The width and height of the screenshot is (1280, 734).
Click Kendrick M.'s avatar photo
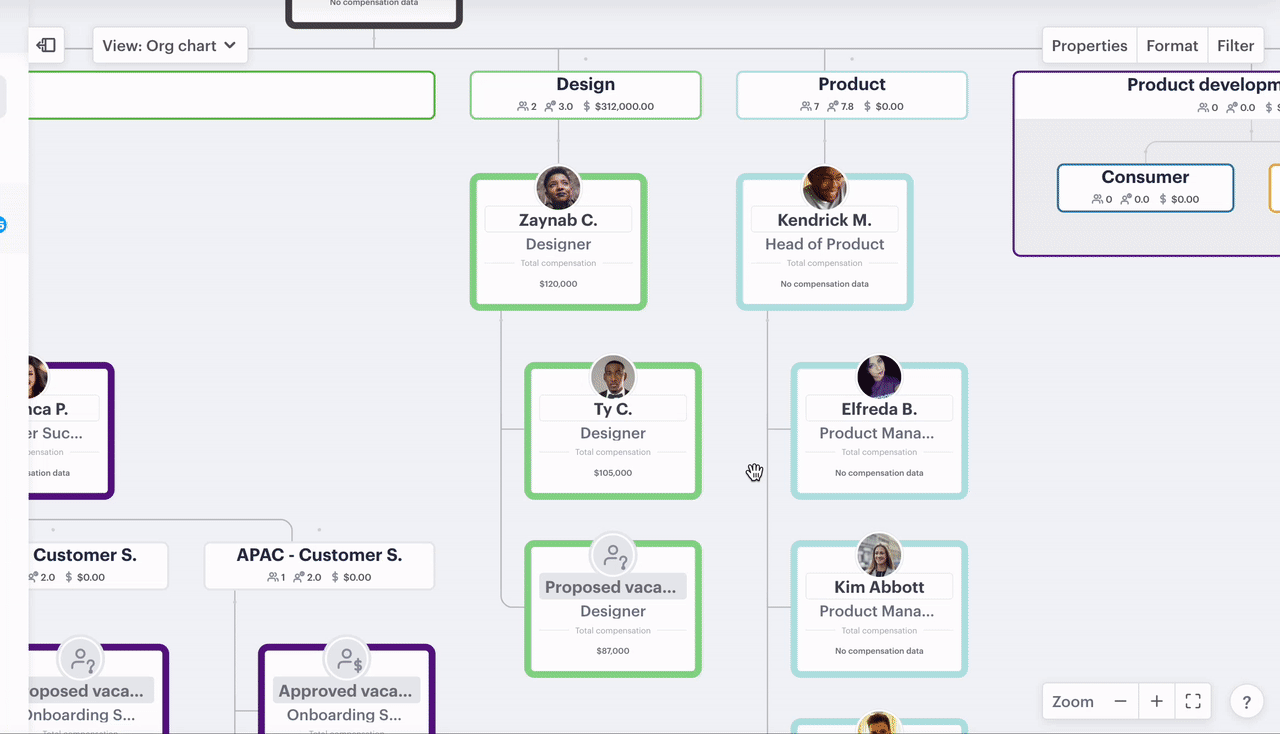click(x=824, y=188)
